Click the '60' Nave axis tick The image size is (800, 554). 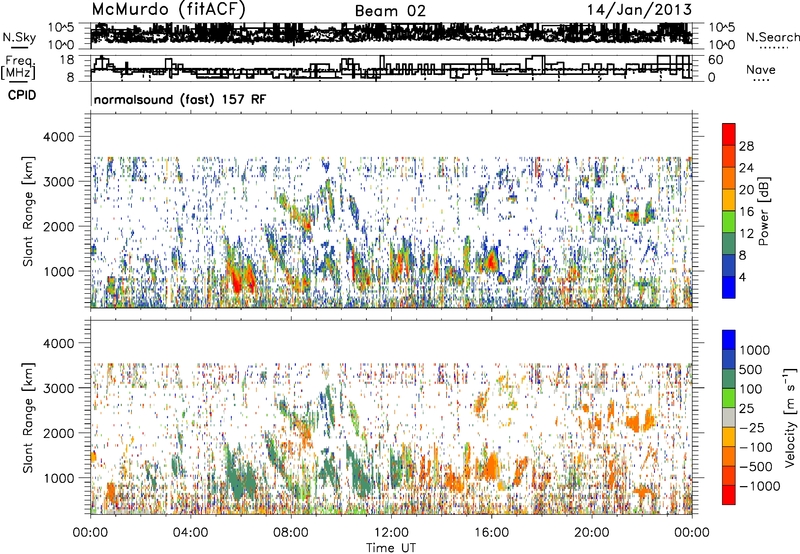715,60
